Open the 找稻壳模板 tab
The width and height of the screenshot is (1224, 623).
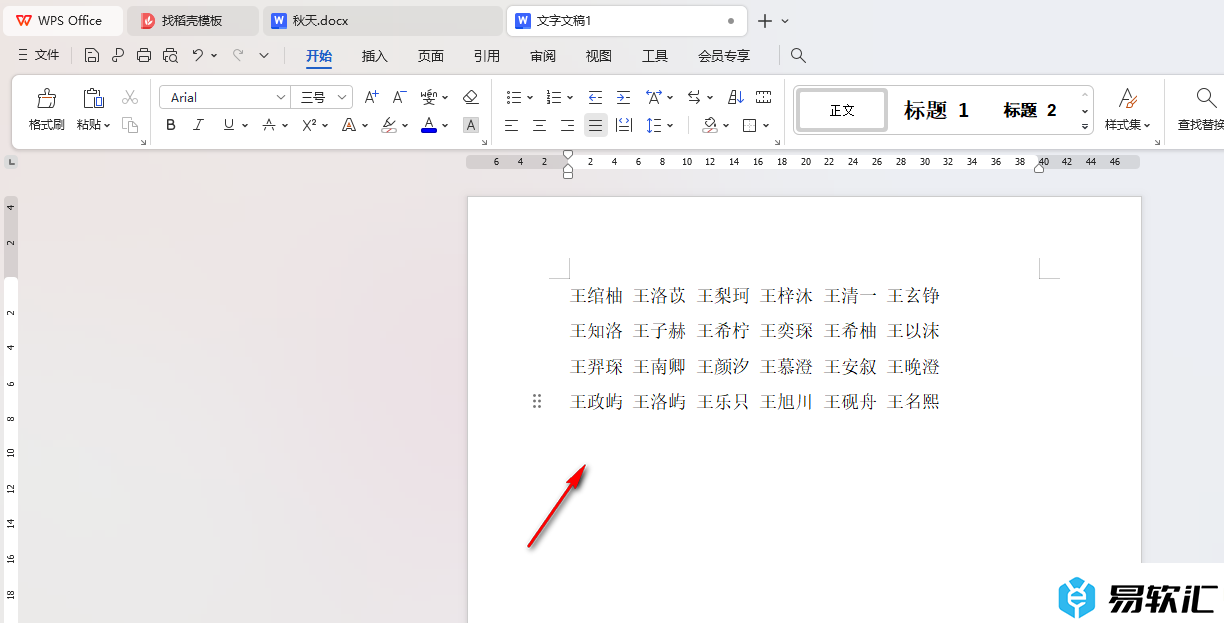(x=193, y=20)
